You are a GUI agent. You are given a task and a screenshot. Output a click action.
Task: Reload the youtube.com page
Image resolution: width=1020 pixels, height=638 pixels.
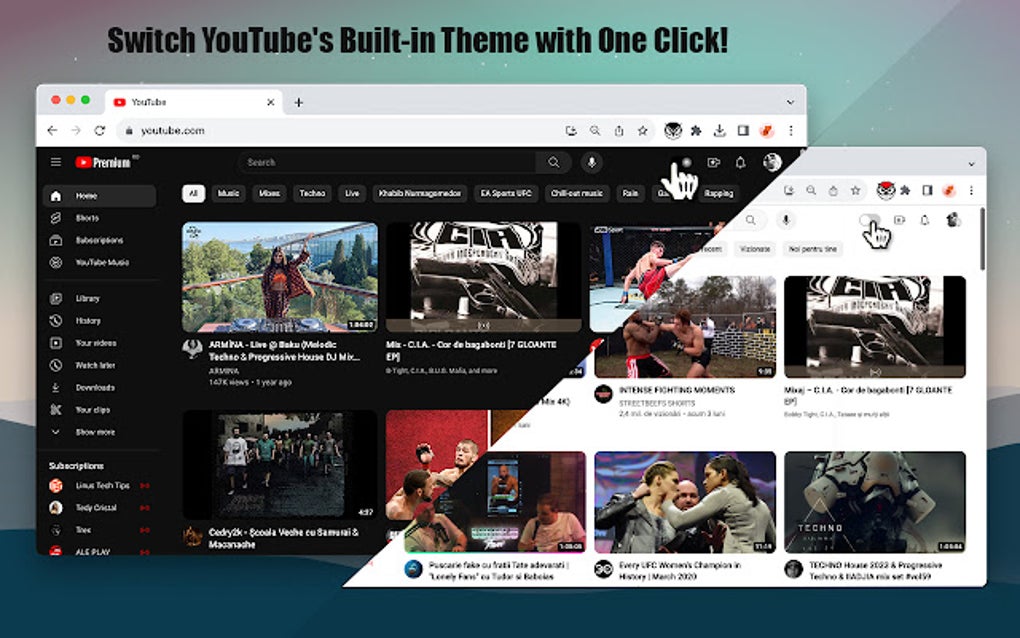[x=100, y=131]
